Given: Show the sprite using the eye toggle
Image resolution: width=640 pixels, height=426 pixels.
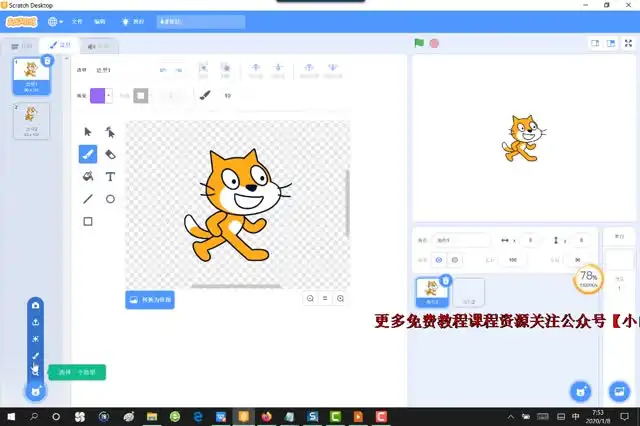Looking at the screenshot, I should 439,260.
